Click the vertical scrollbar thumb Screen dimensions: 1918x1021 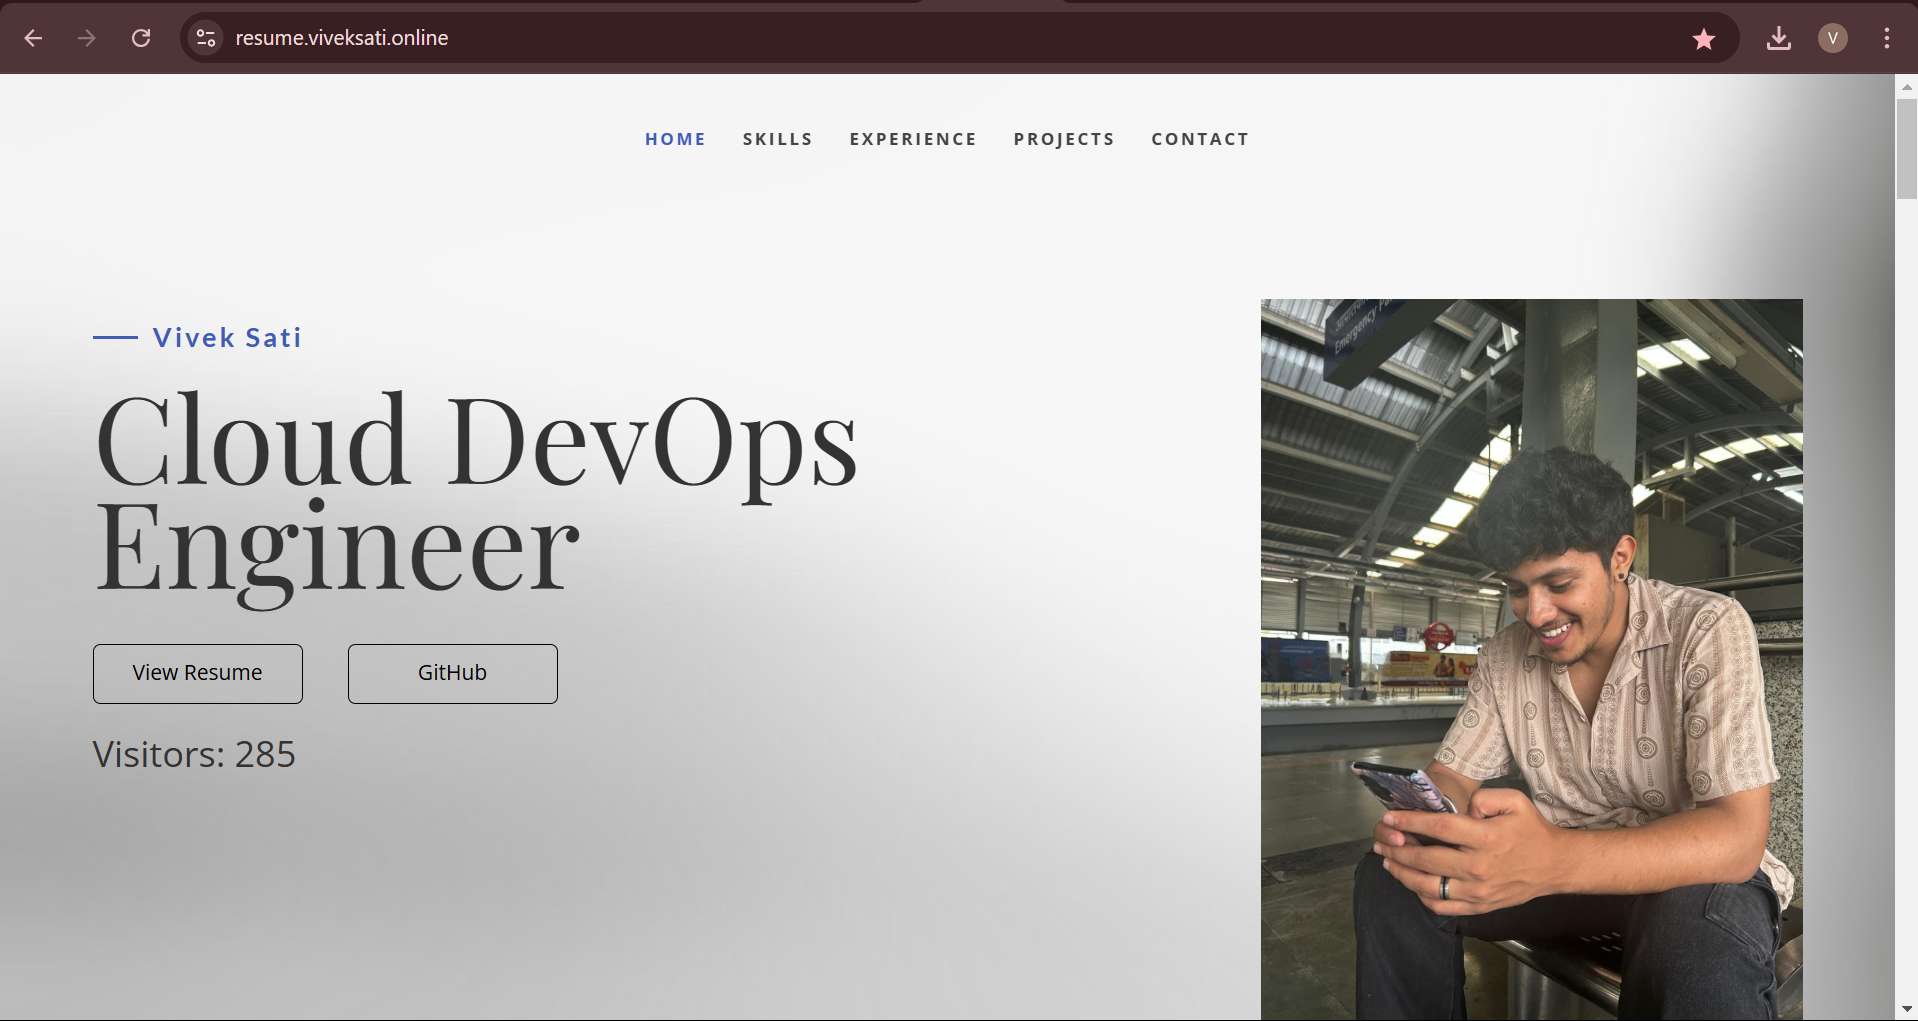[x=1906, y=150]
